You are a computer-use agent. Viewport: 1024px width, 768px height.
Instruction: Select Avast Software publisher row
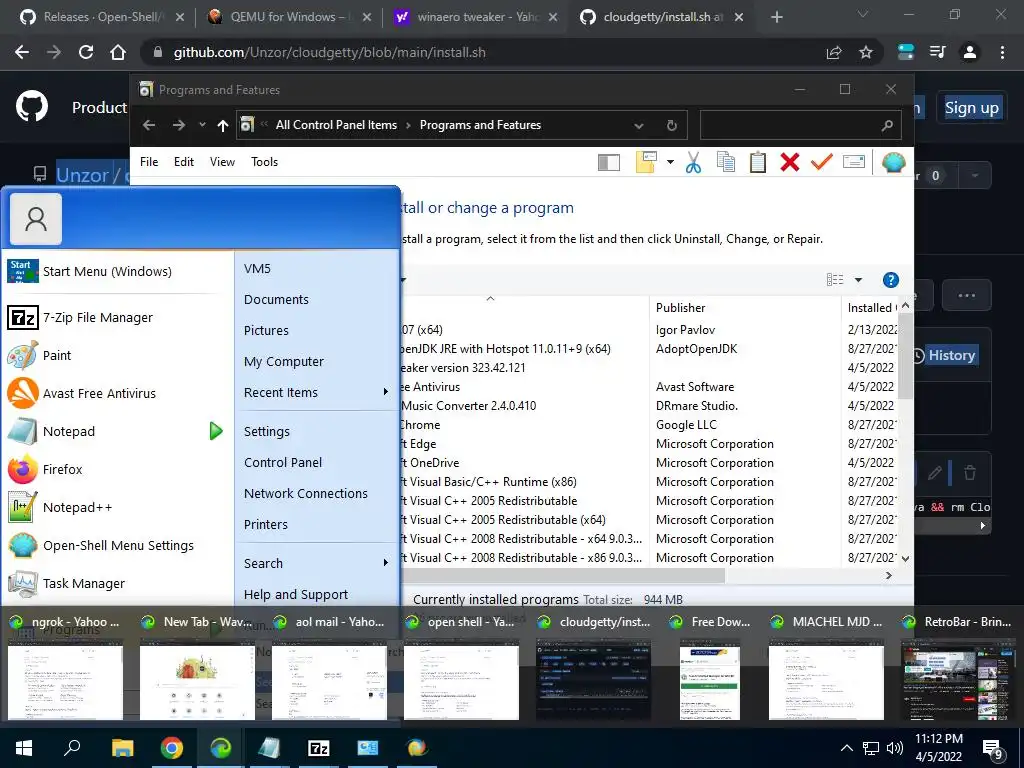pyautogui.click(x=695, y=387)
